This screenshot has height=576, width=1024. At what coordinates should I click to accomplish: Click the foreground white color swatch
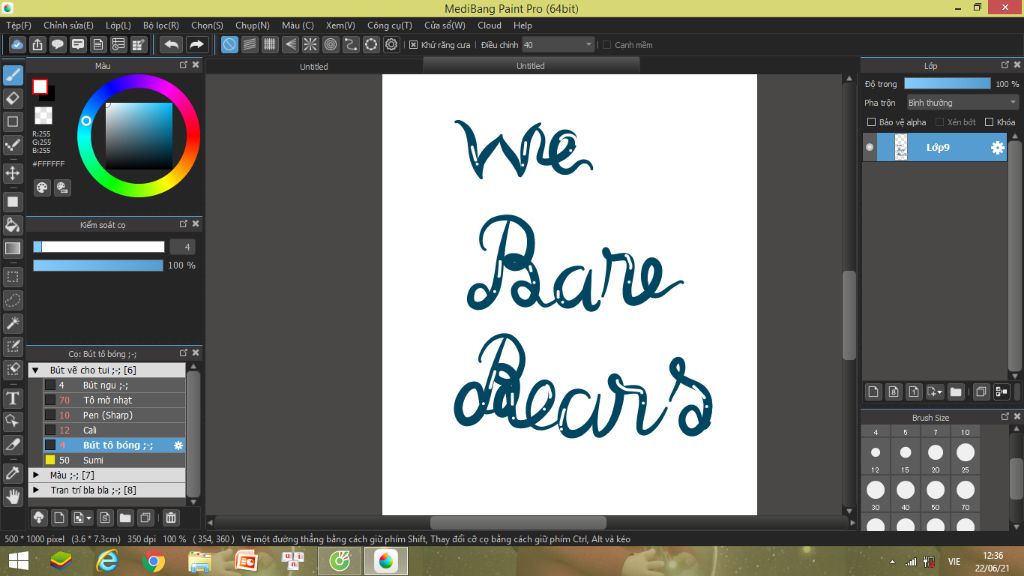(40, 87)
